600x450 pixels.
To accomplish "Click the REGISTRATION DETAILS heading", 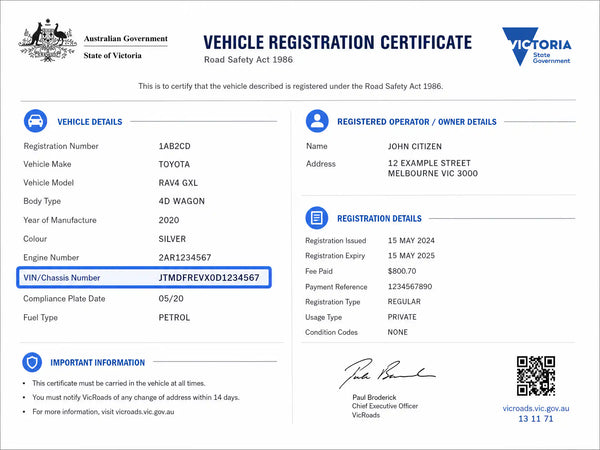I will coord(379,218).
